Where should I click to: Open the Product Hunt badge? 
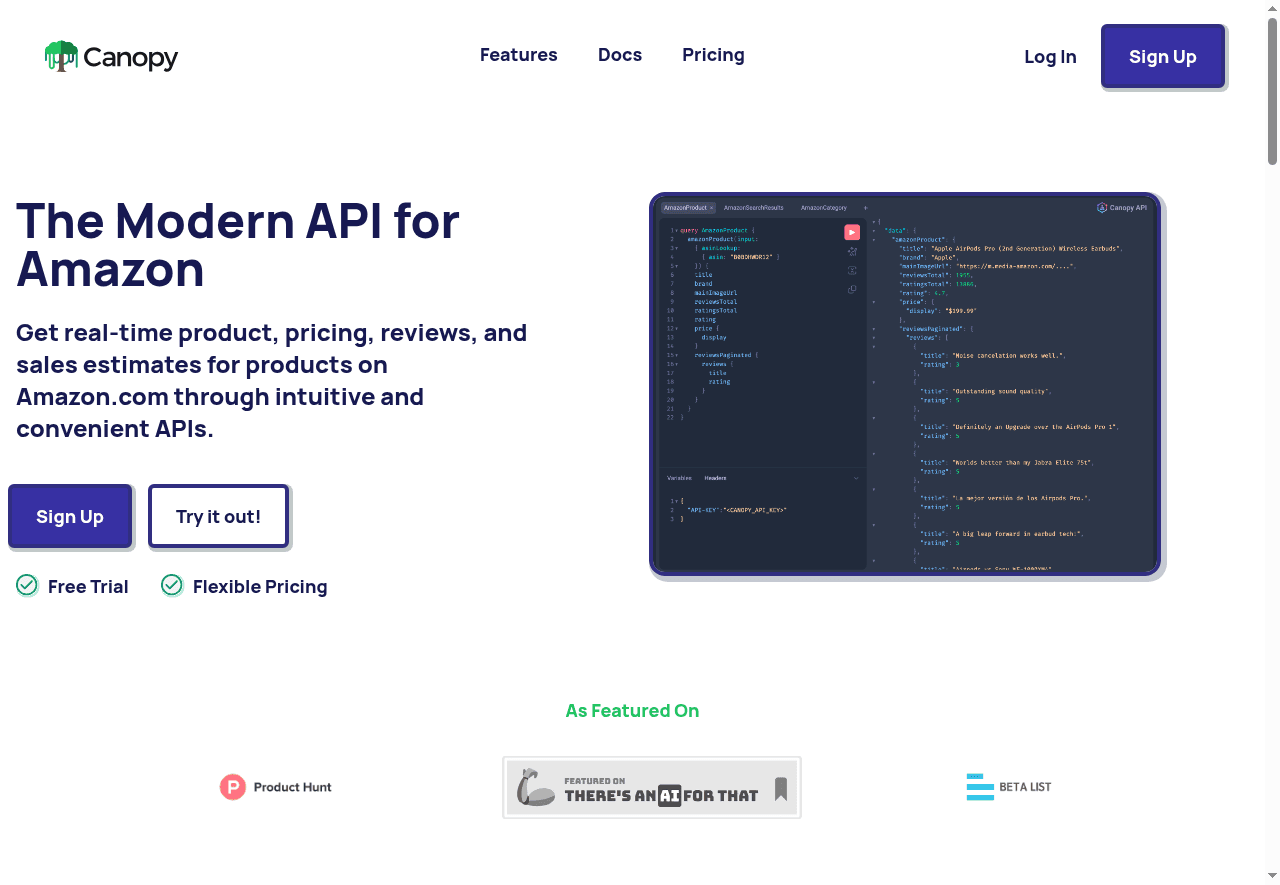(x=275, y=787)
